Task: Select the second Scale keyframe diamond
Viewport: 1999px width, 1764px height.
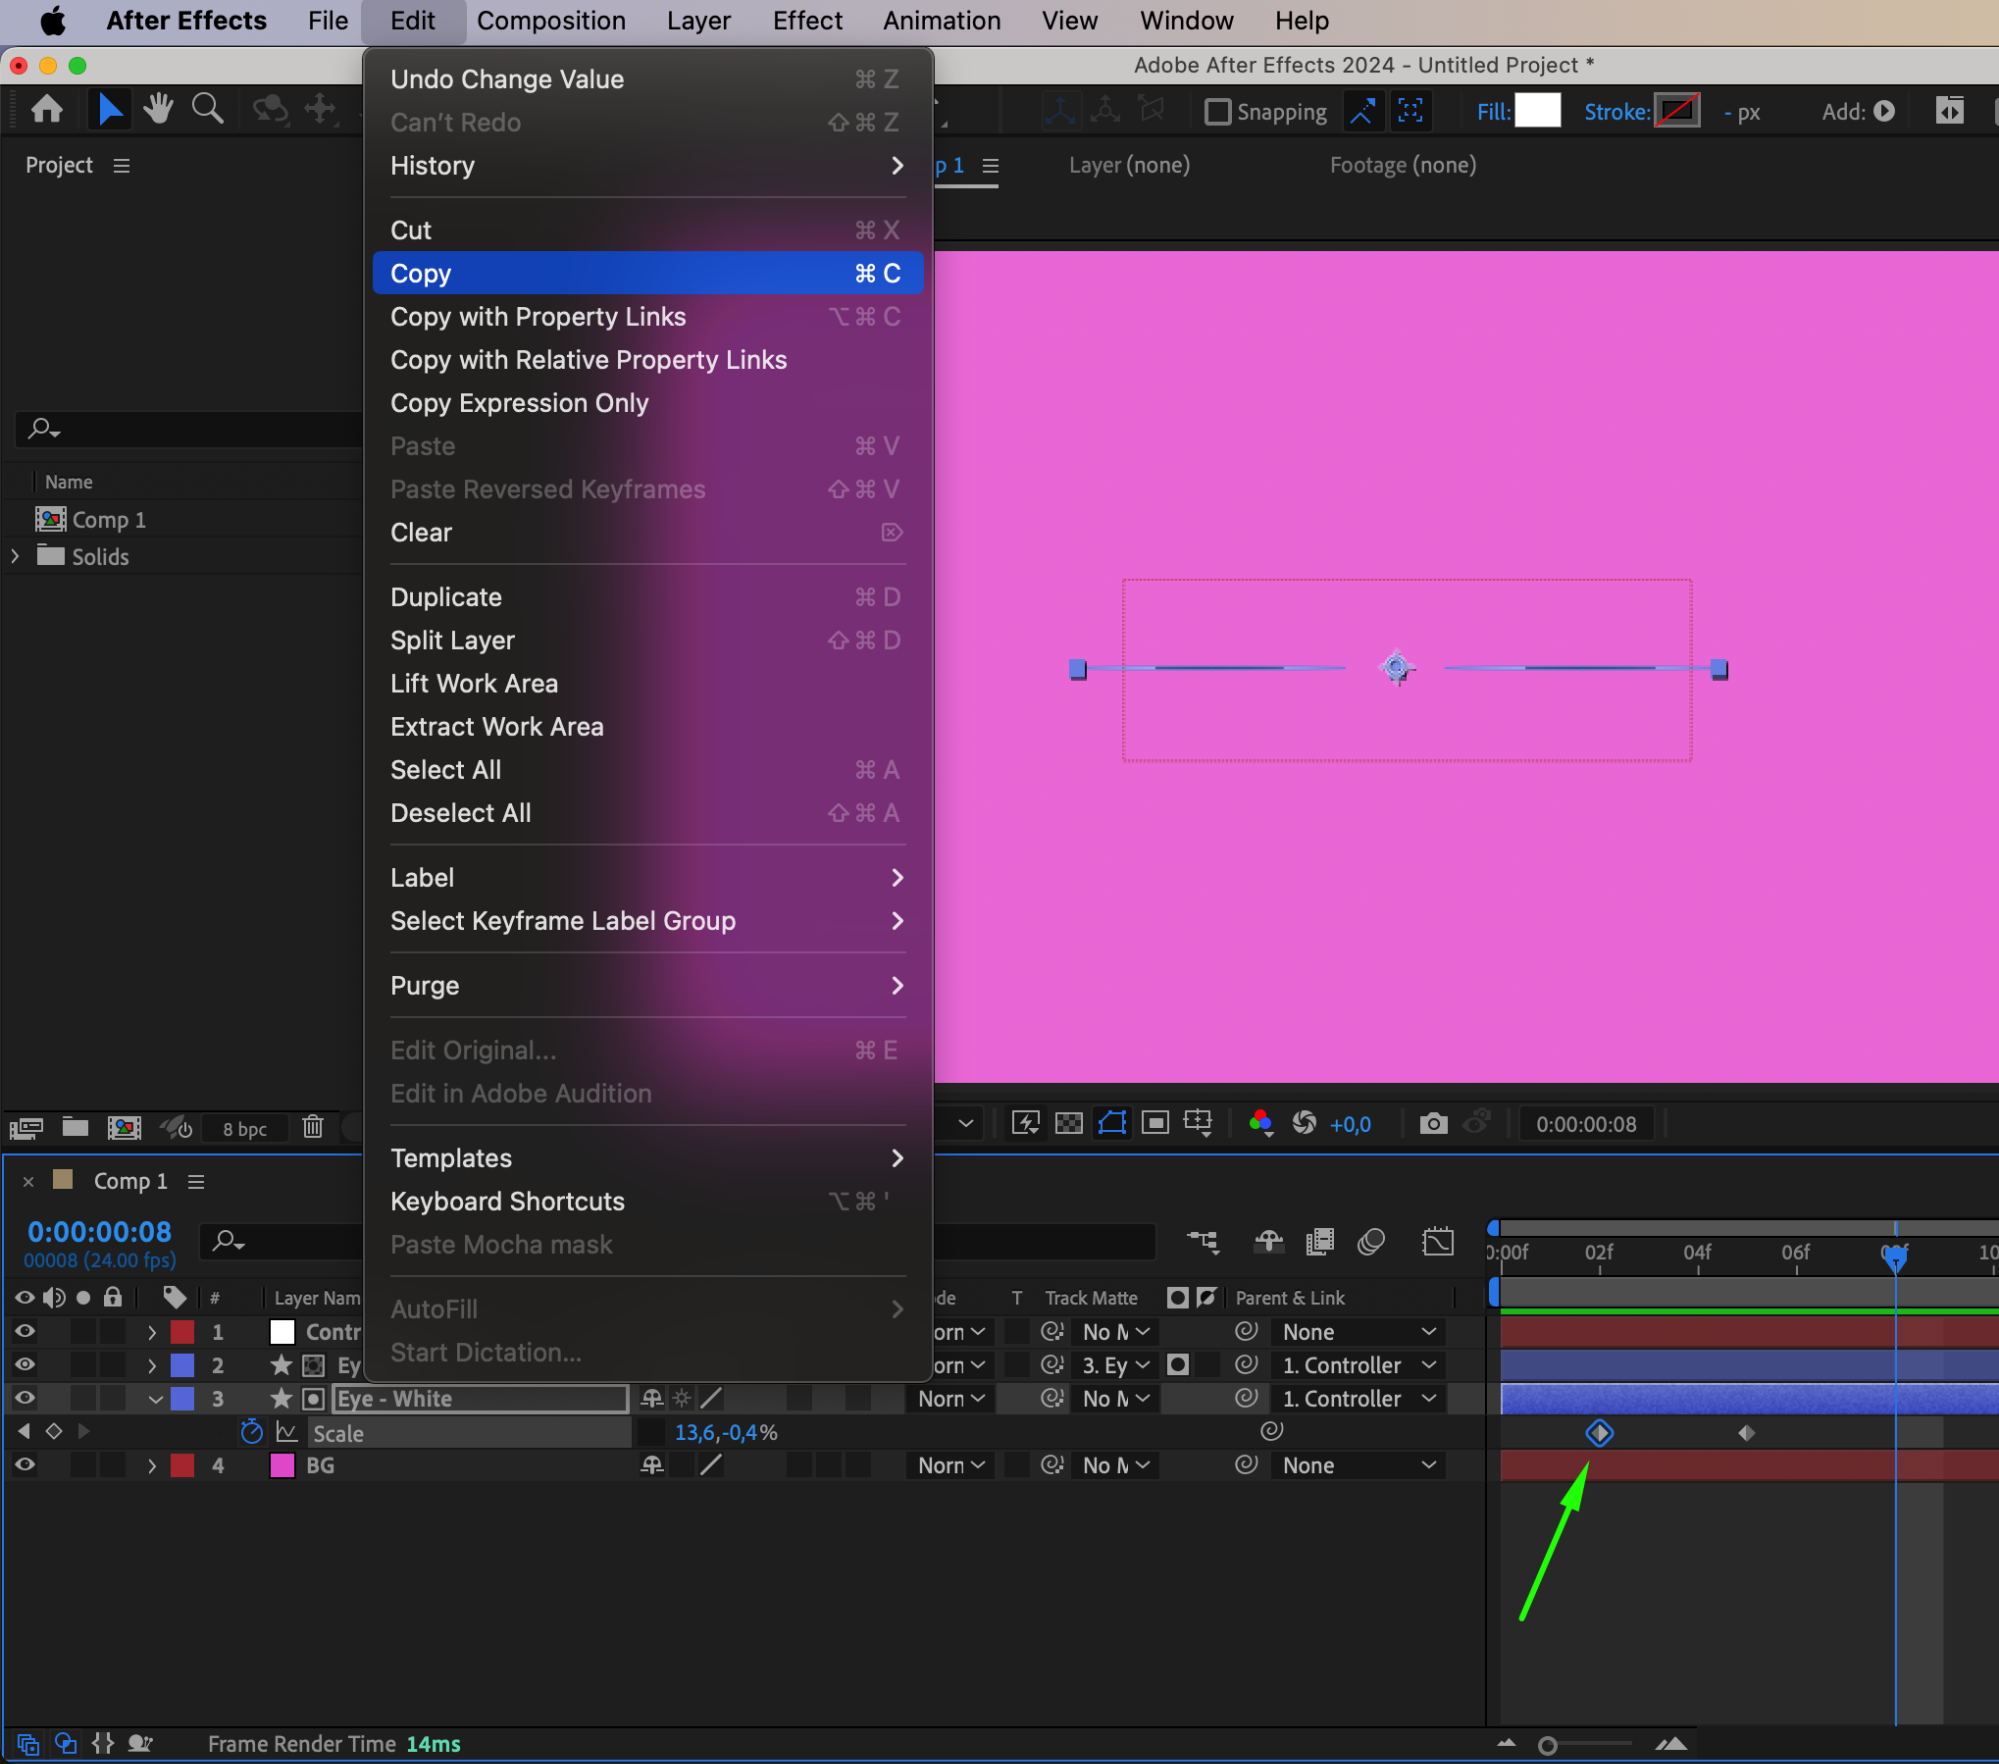Action: coord(1746,1433)
